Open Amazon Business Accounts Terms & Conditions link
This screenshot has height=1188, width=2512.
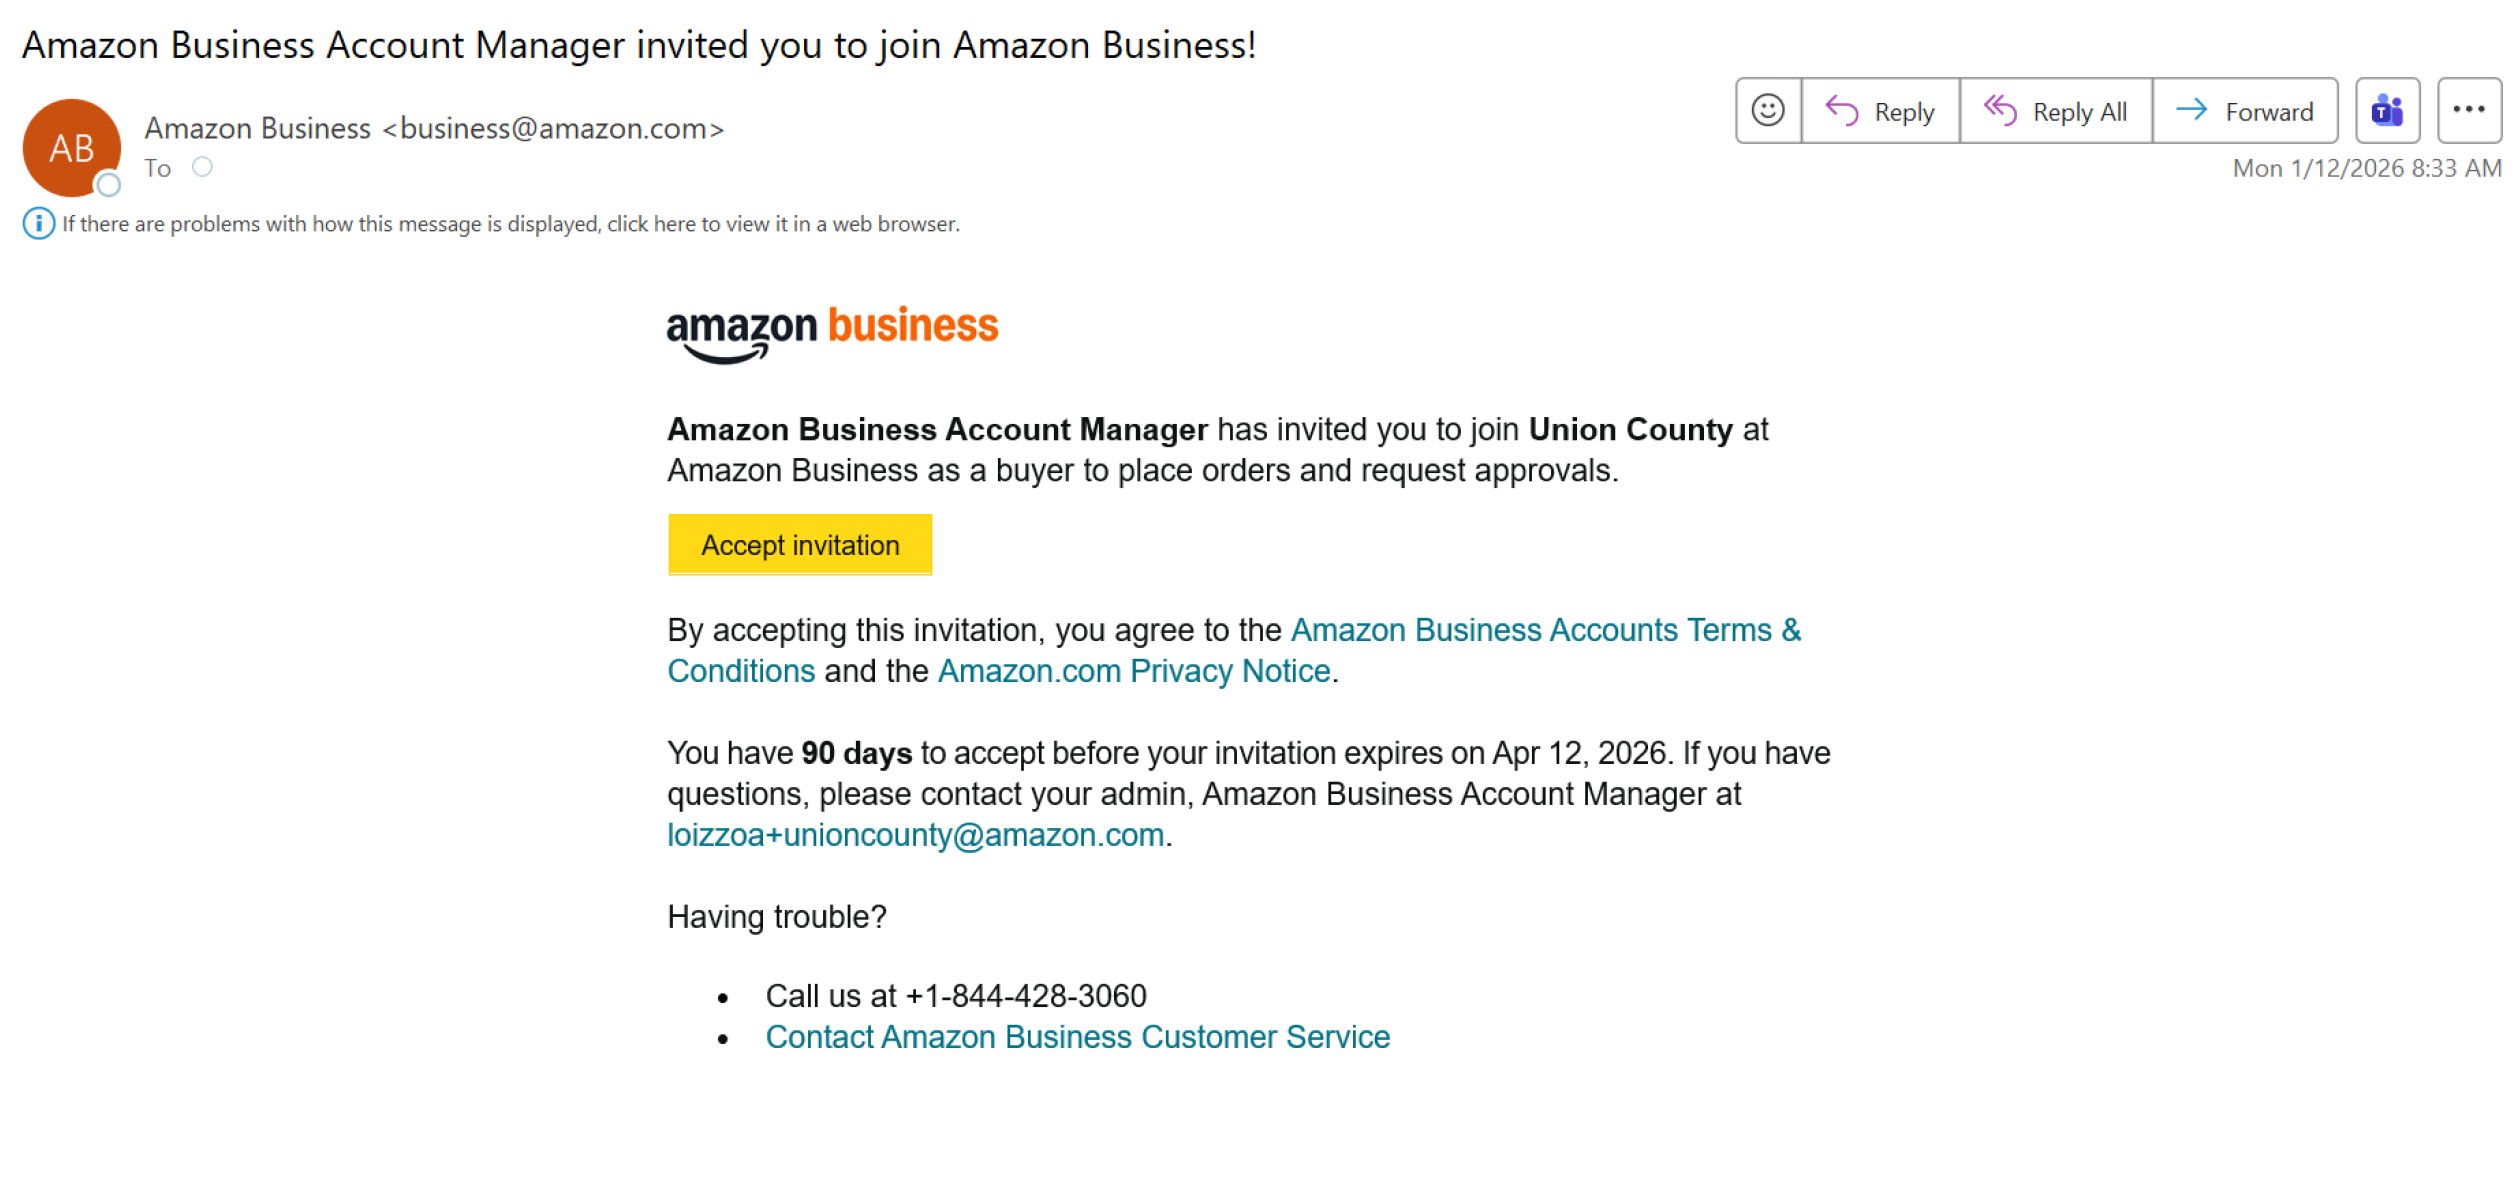(x=1545, y=630)
